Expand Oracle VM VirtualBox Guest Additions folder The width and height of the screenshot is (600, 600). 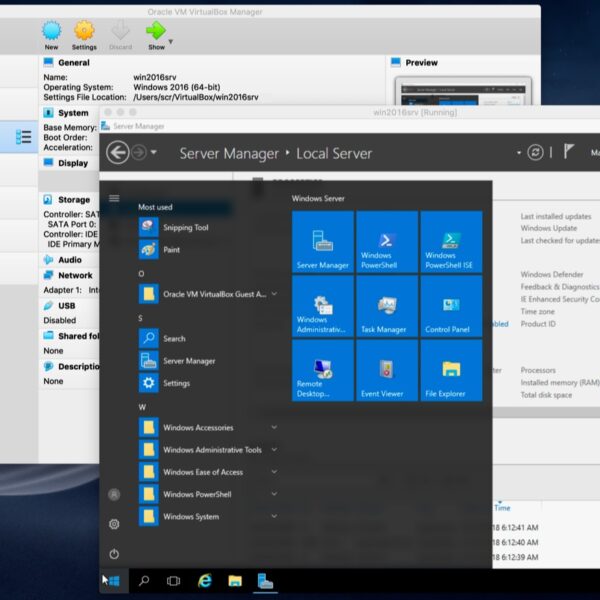209,294
